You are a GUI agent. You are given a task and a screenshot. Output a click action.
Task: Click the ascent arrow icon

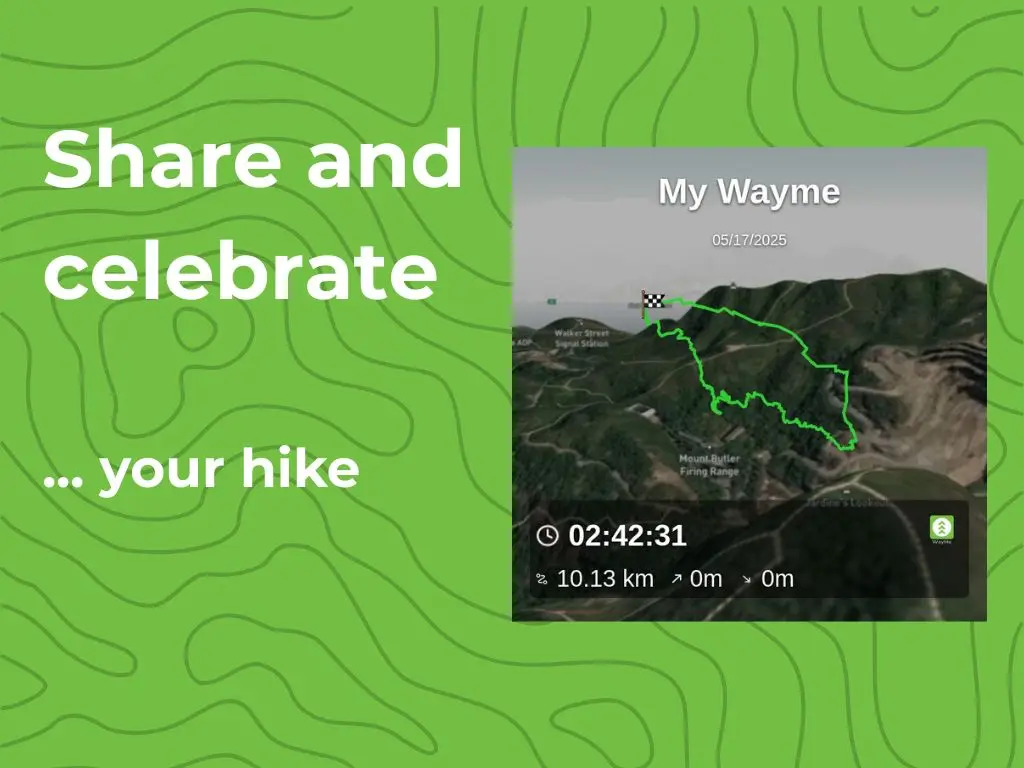pos(677,579)
